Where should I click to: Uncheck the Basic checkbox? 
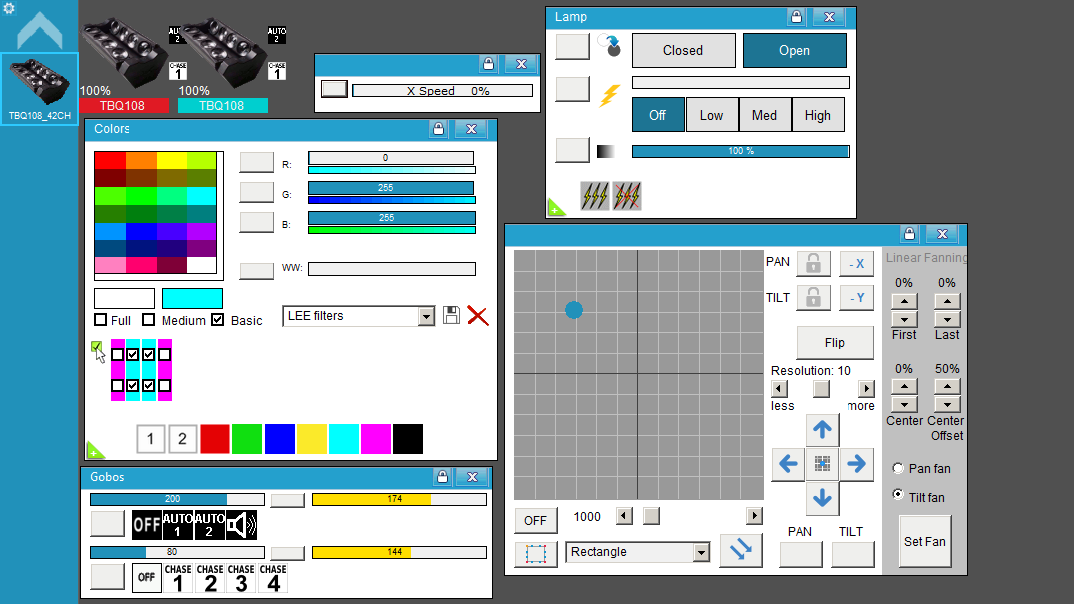click(218, 320)
